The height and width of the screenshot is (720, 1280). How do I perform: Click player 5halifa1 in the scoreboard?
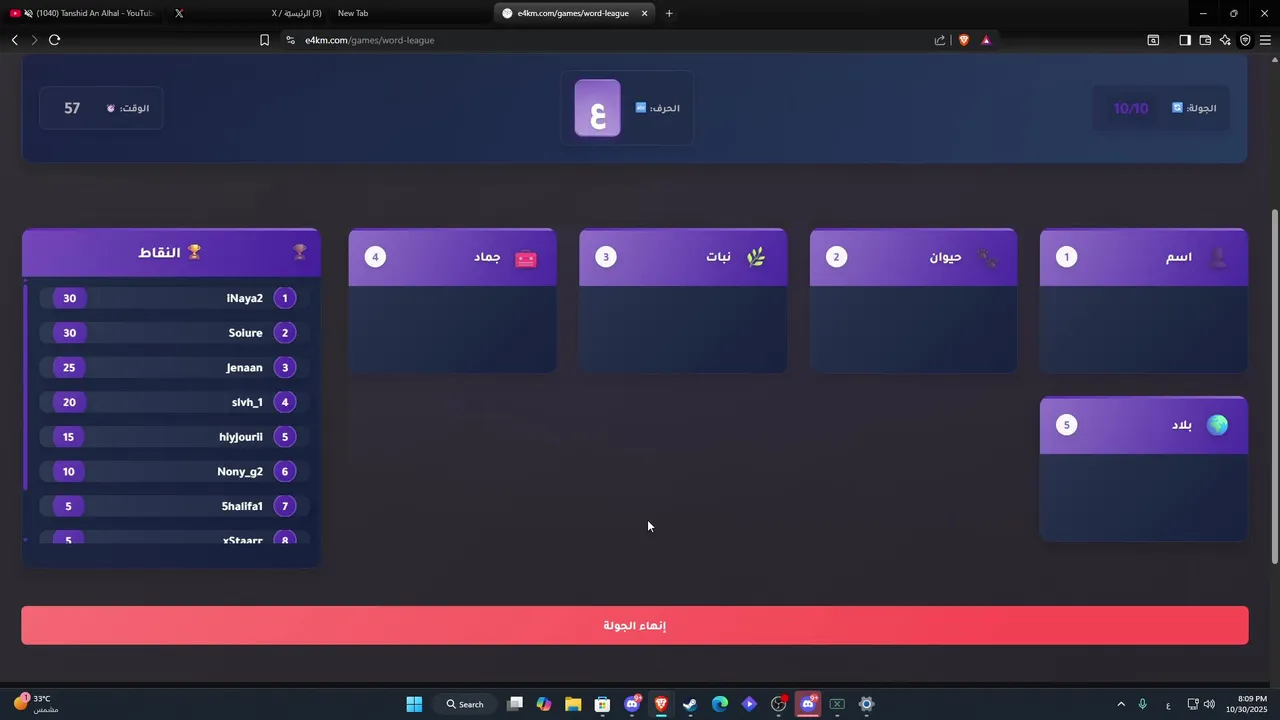click(174, 506)
